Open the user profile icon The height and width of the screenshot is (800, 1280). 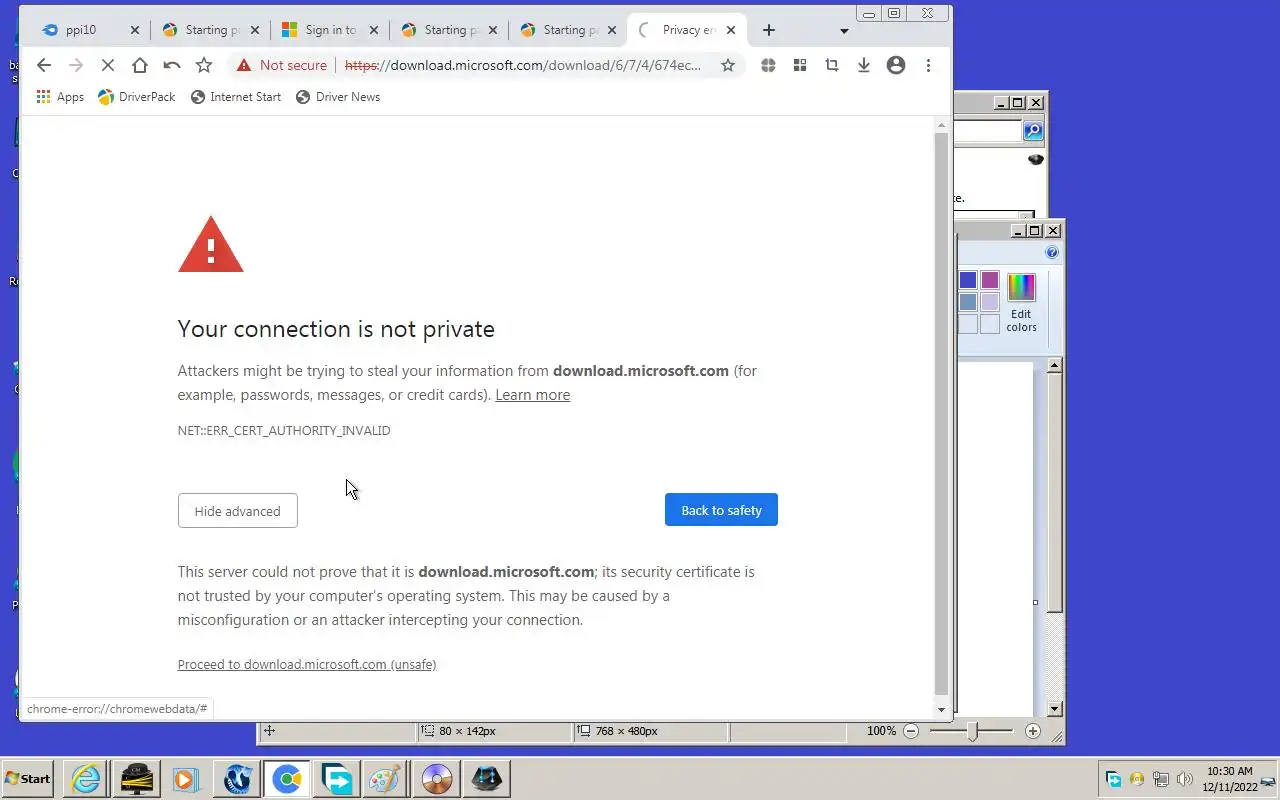pos(896,65)
